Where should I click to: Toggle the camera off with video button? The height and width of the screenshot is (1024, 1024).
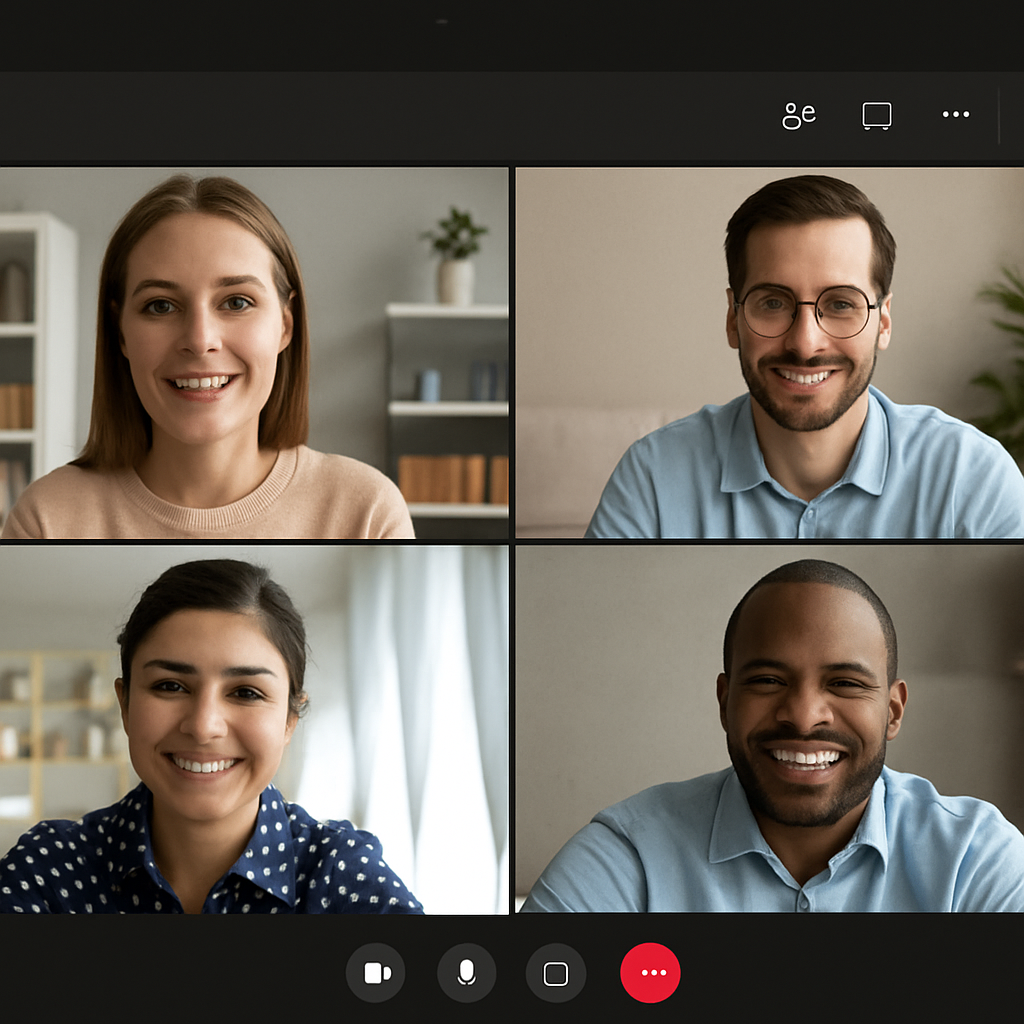(376, 973)
